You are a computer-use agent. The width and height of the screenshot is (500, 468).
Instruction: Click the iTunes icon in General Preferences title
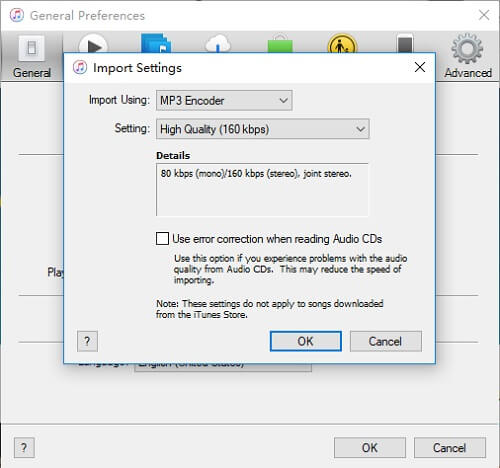pyautogui.click(x=17, y=15)
